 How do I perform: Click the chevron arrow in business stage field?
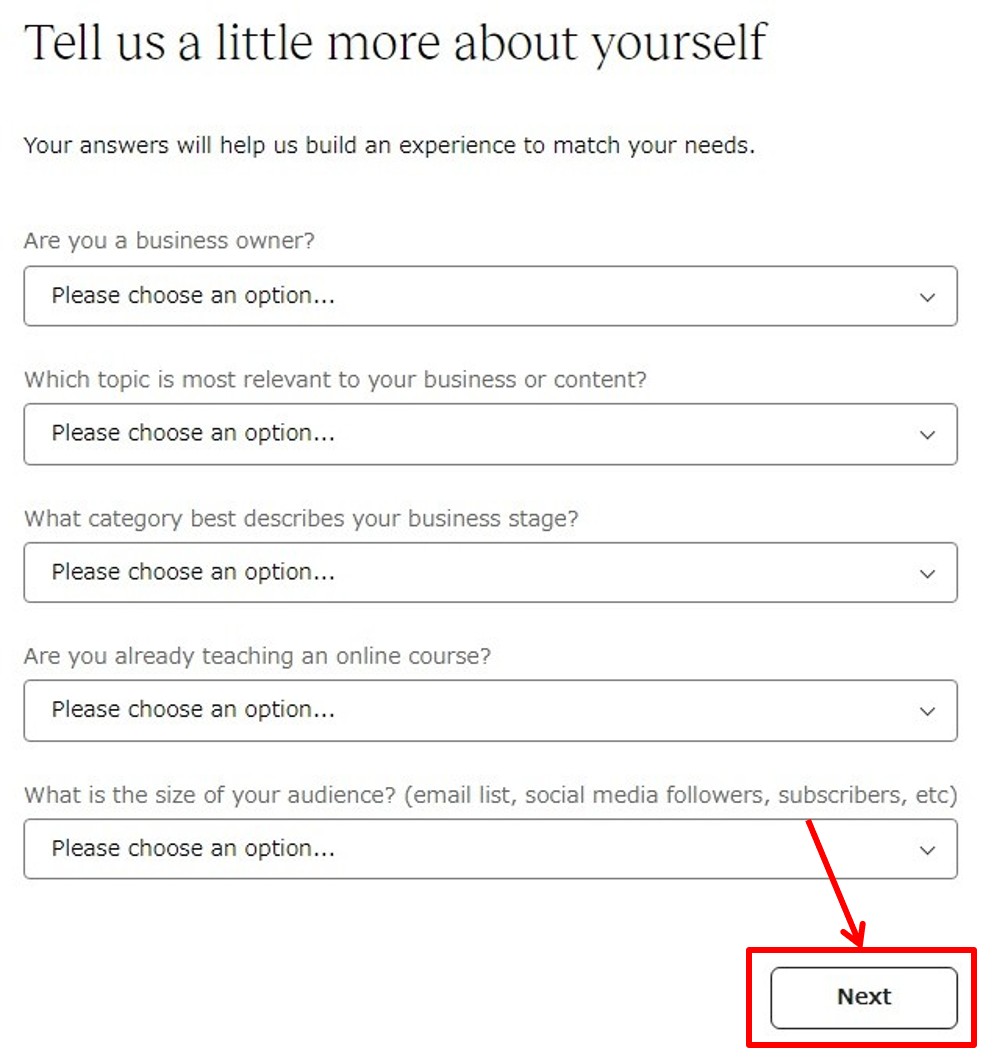(928, 573)
